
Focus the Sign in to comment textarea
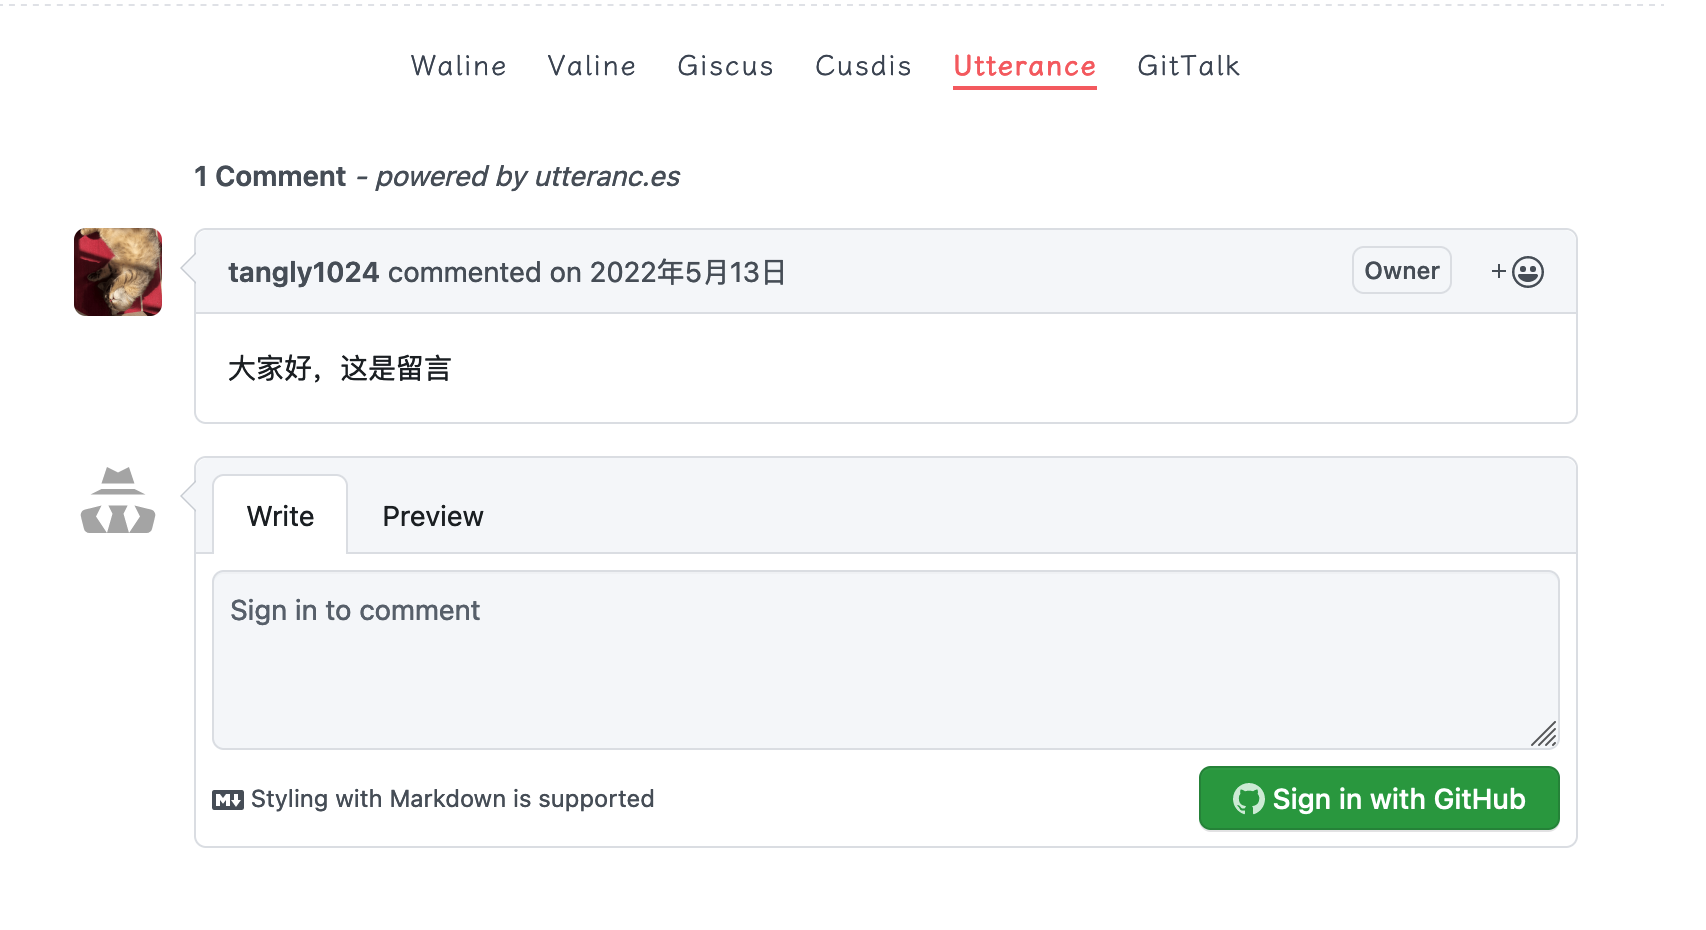tap(886, 660)
